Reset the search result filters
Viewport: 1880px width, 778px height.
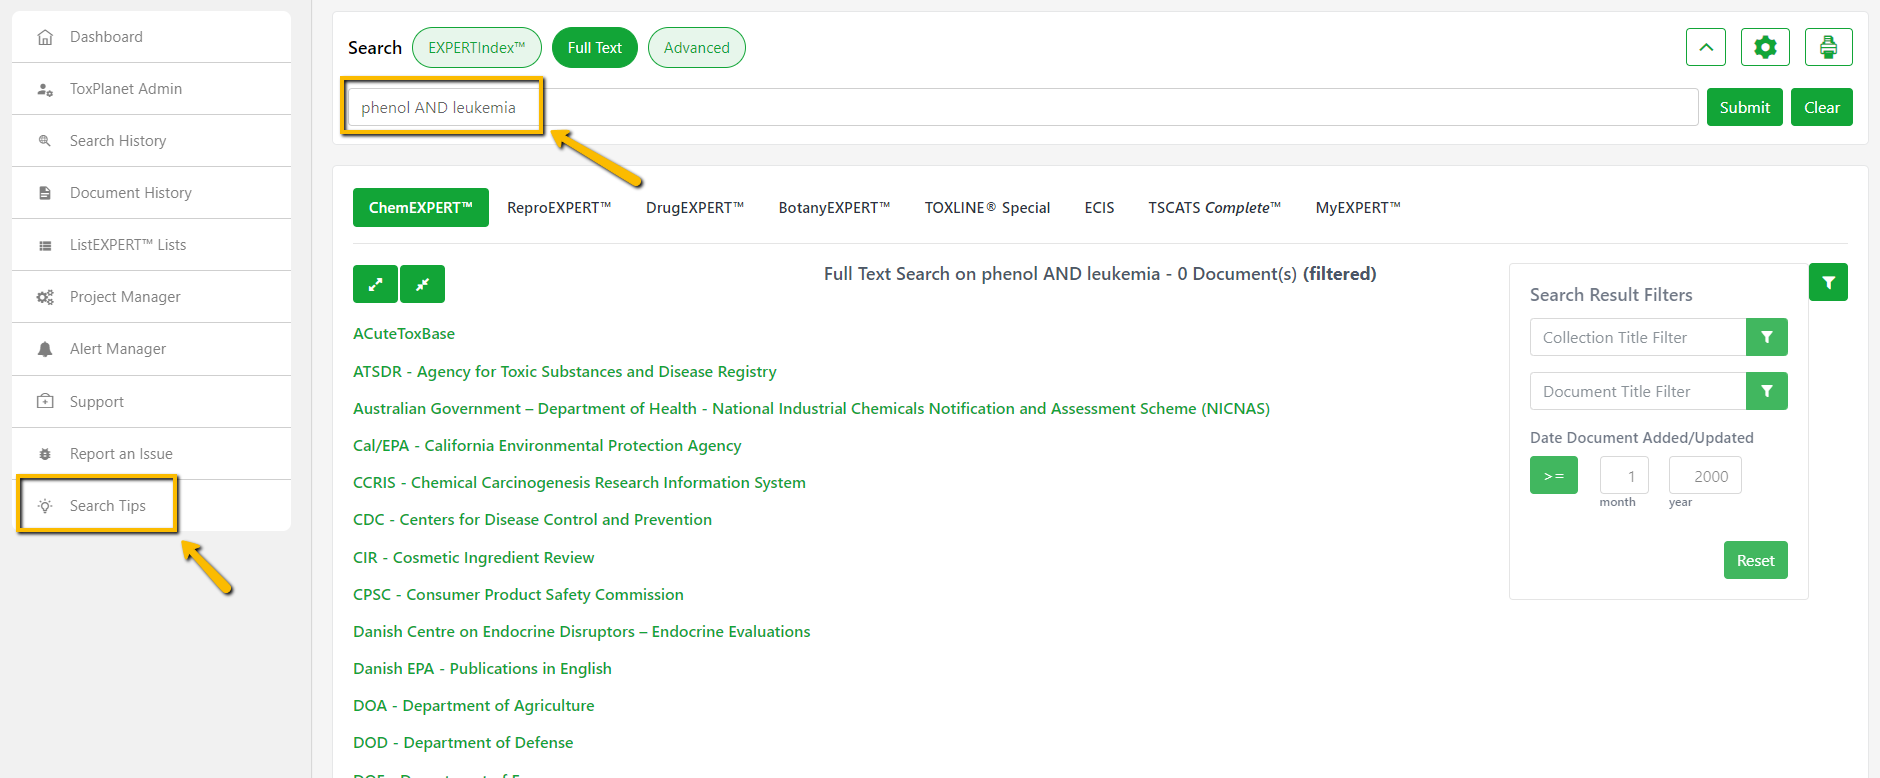coord(1755,560)
